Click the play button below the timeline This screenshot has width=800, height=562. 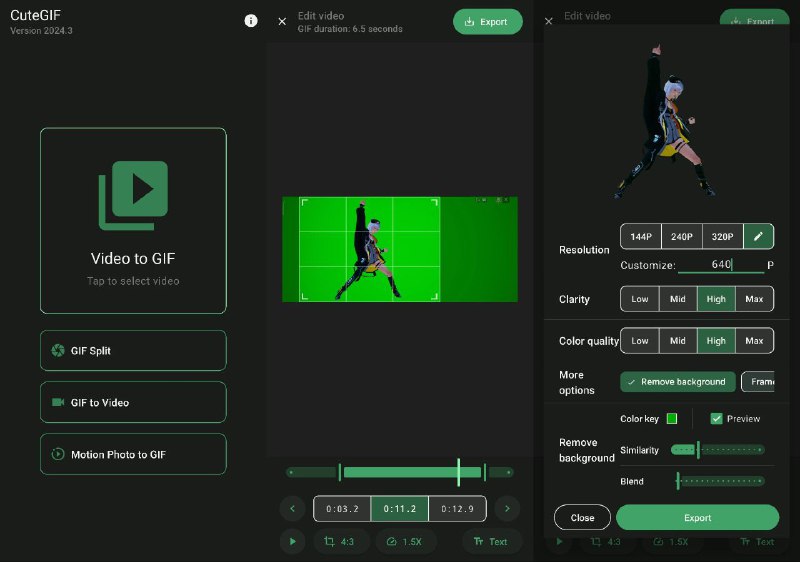tap(292, 541)
